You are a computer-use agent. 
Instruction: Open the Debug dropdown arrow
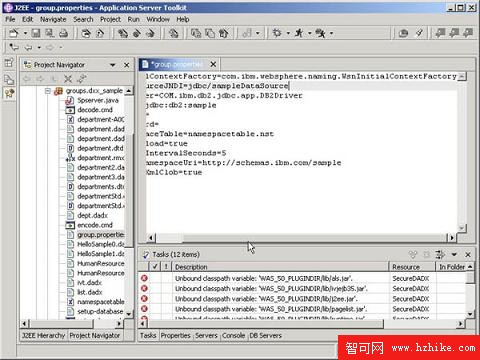tap(288, 33)
